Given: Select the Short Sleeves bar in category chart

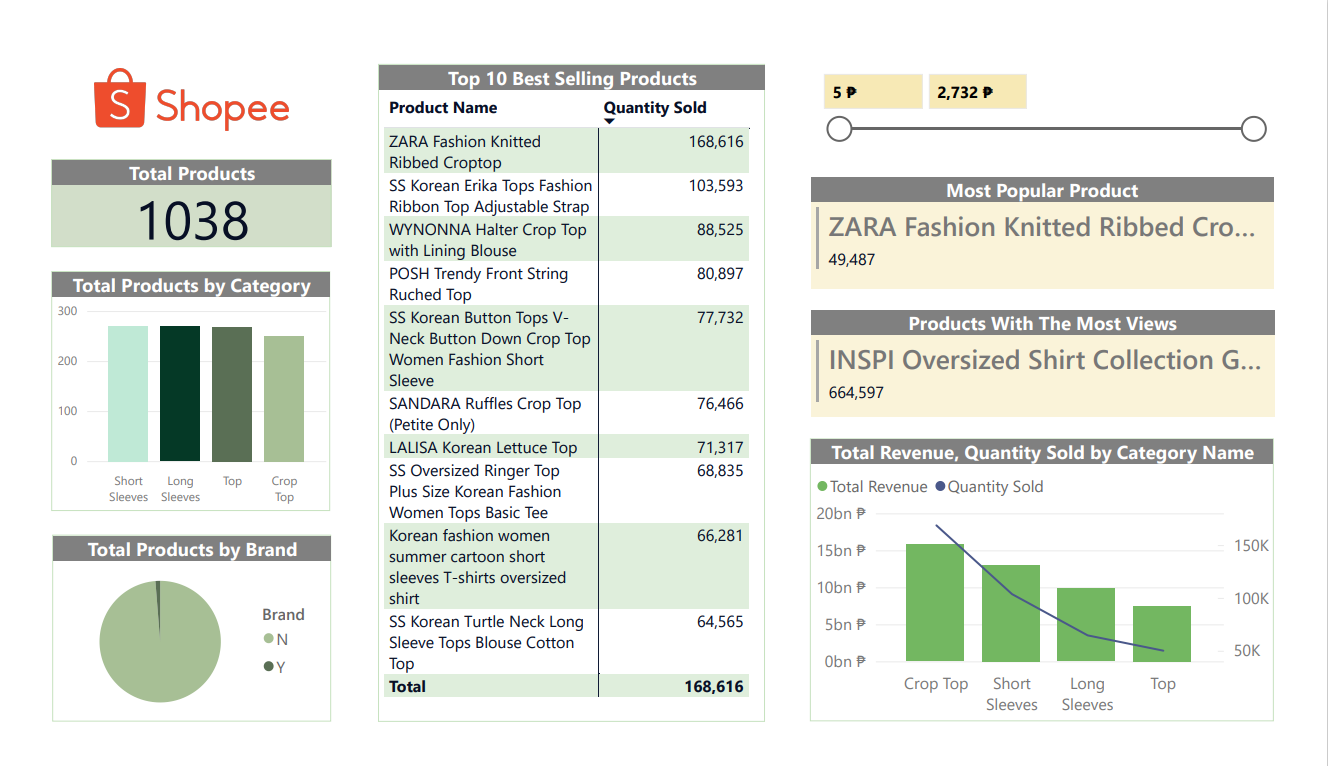Looking at the screenshot, I should (128, 394).
